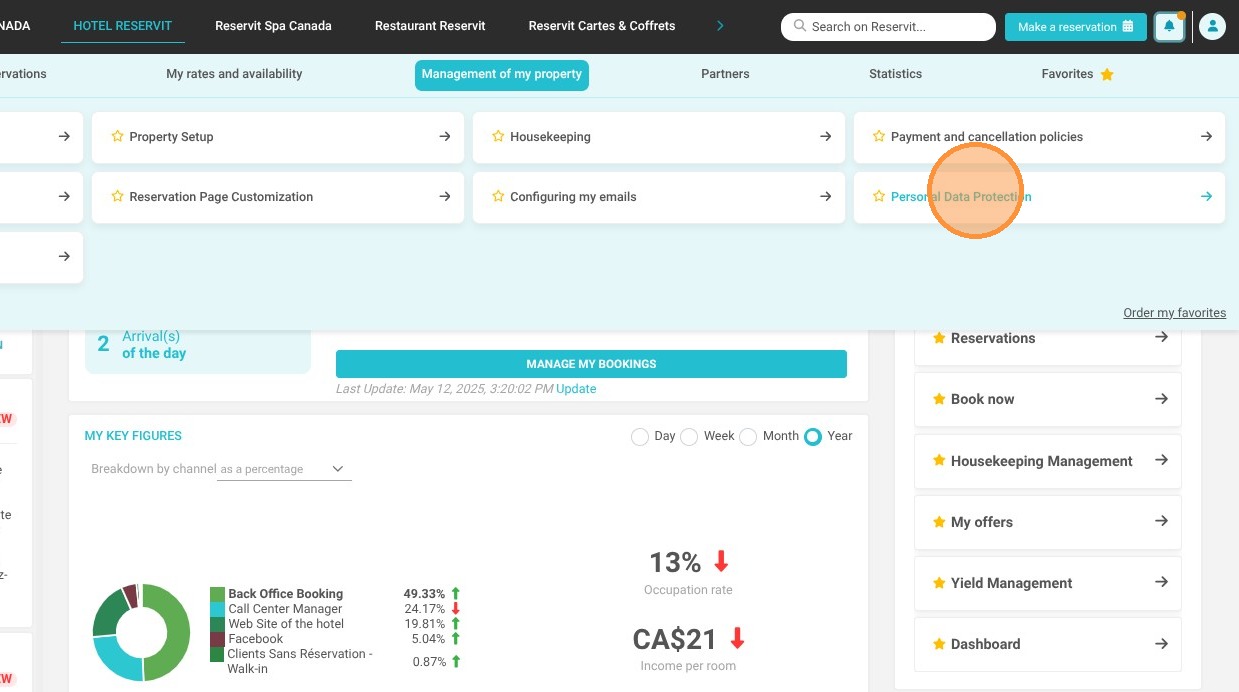Click arrow on Property Setup card
This screenshot has width=1239, height=692.
[445, 136]
